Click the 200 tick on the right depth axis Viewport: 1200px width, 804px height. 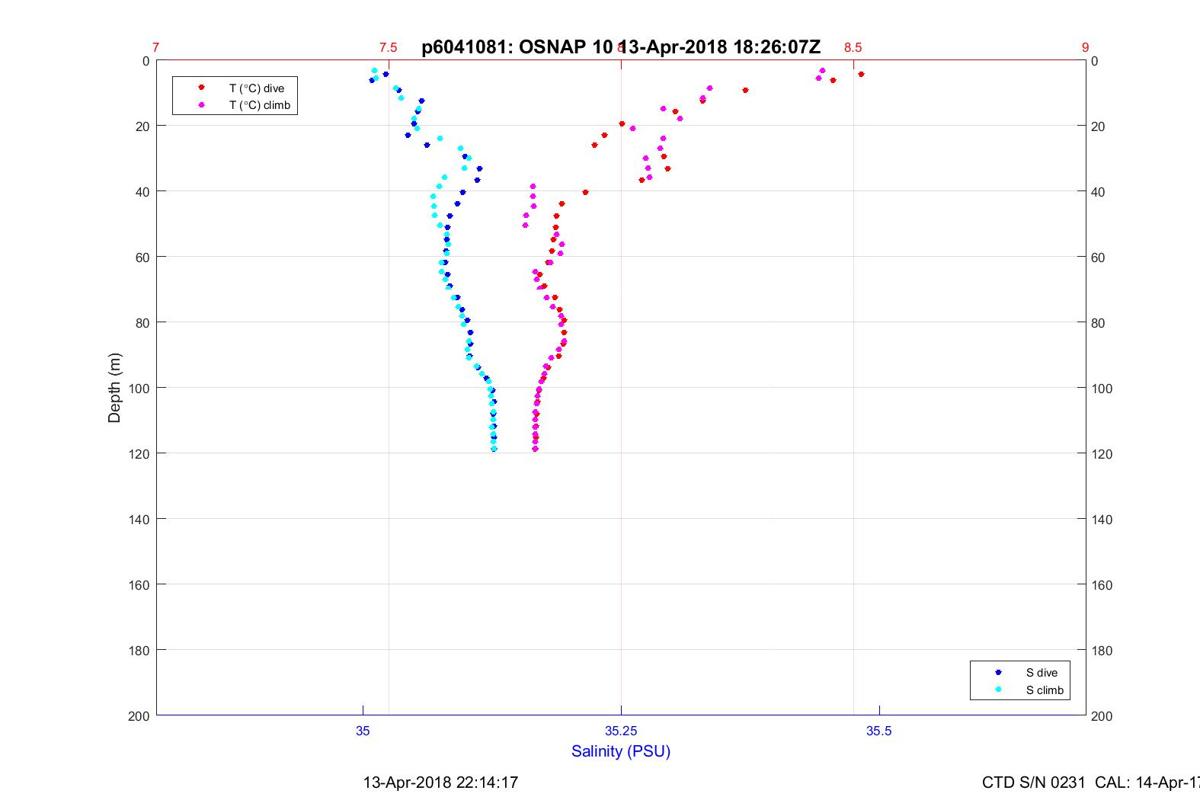point(1101,716)
